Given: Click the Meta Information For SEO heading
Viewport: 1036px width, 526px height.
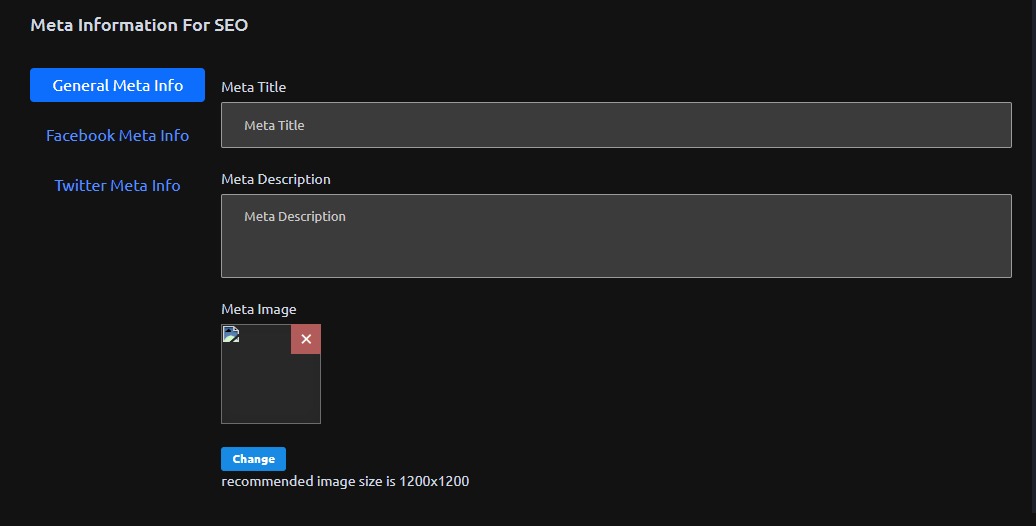Looking at the screenshot, I should (139, 25).
